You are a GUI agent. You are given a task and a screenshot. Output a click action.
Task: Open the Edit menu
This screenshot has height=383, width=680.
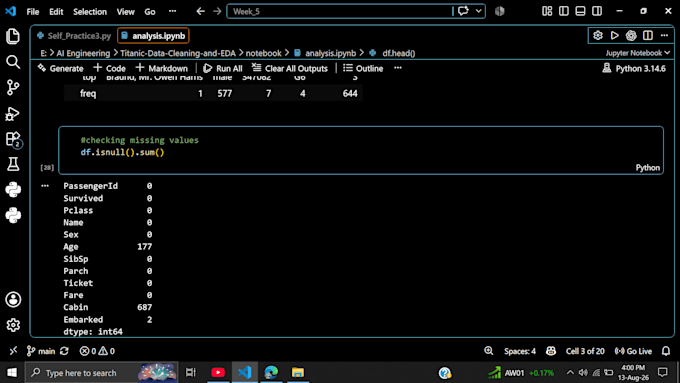[x=56, y=12]
